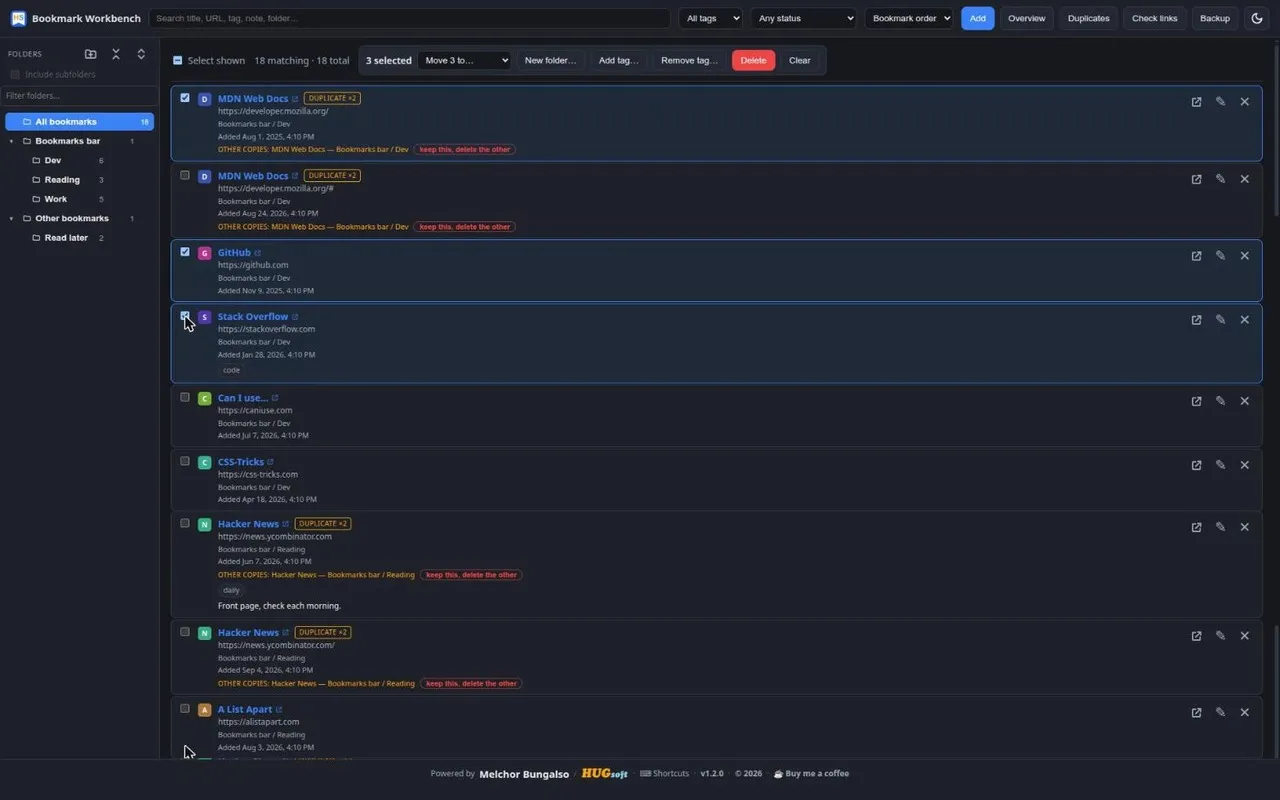1280x800 pixels.
Task: Open the Move 3 to... dropdown
Action: (464, 60)
